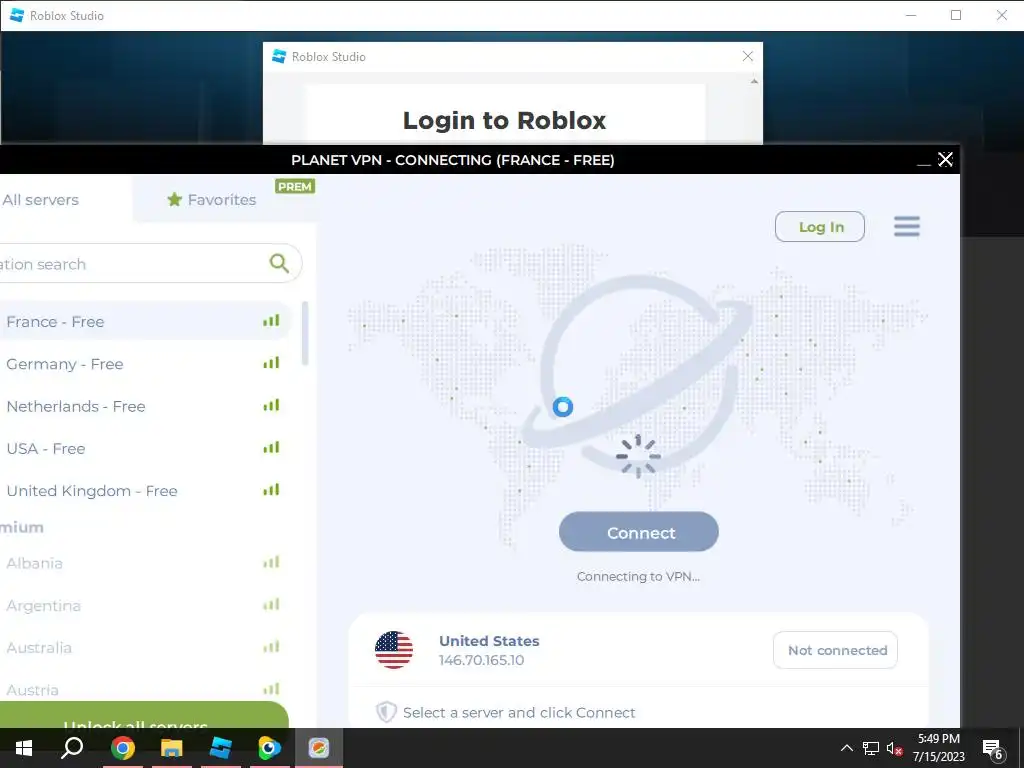Click the muted volume tray icon

click(894, 748)
